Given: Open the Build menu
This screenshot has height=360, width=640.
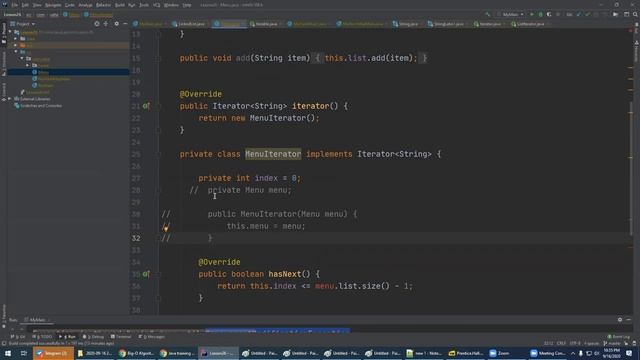Looking at the screenshot, I should click(x=120, y=5).
